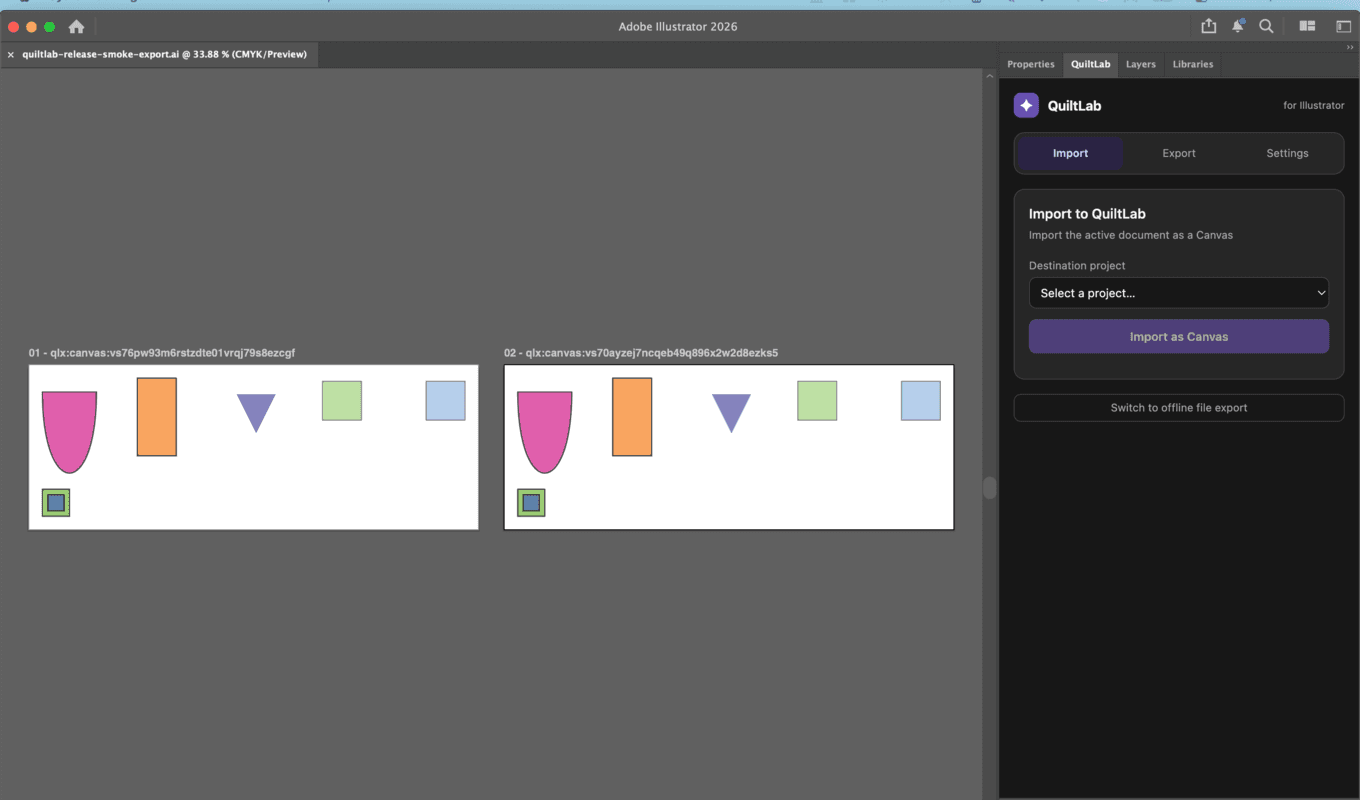Select purple triangle in artboard 02

point(731,410)
